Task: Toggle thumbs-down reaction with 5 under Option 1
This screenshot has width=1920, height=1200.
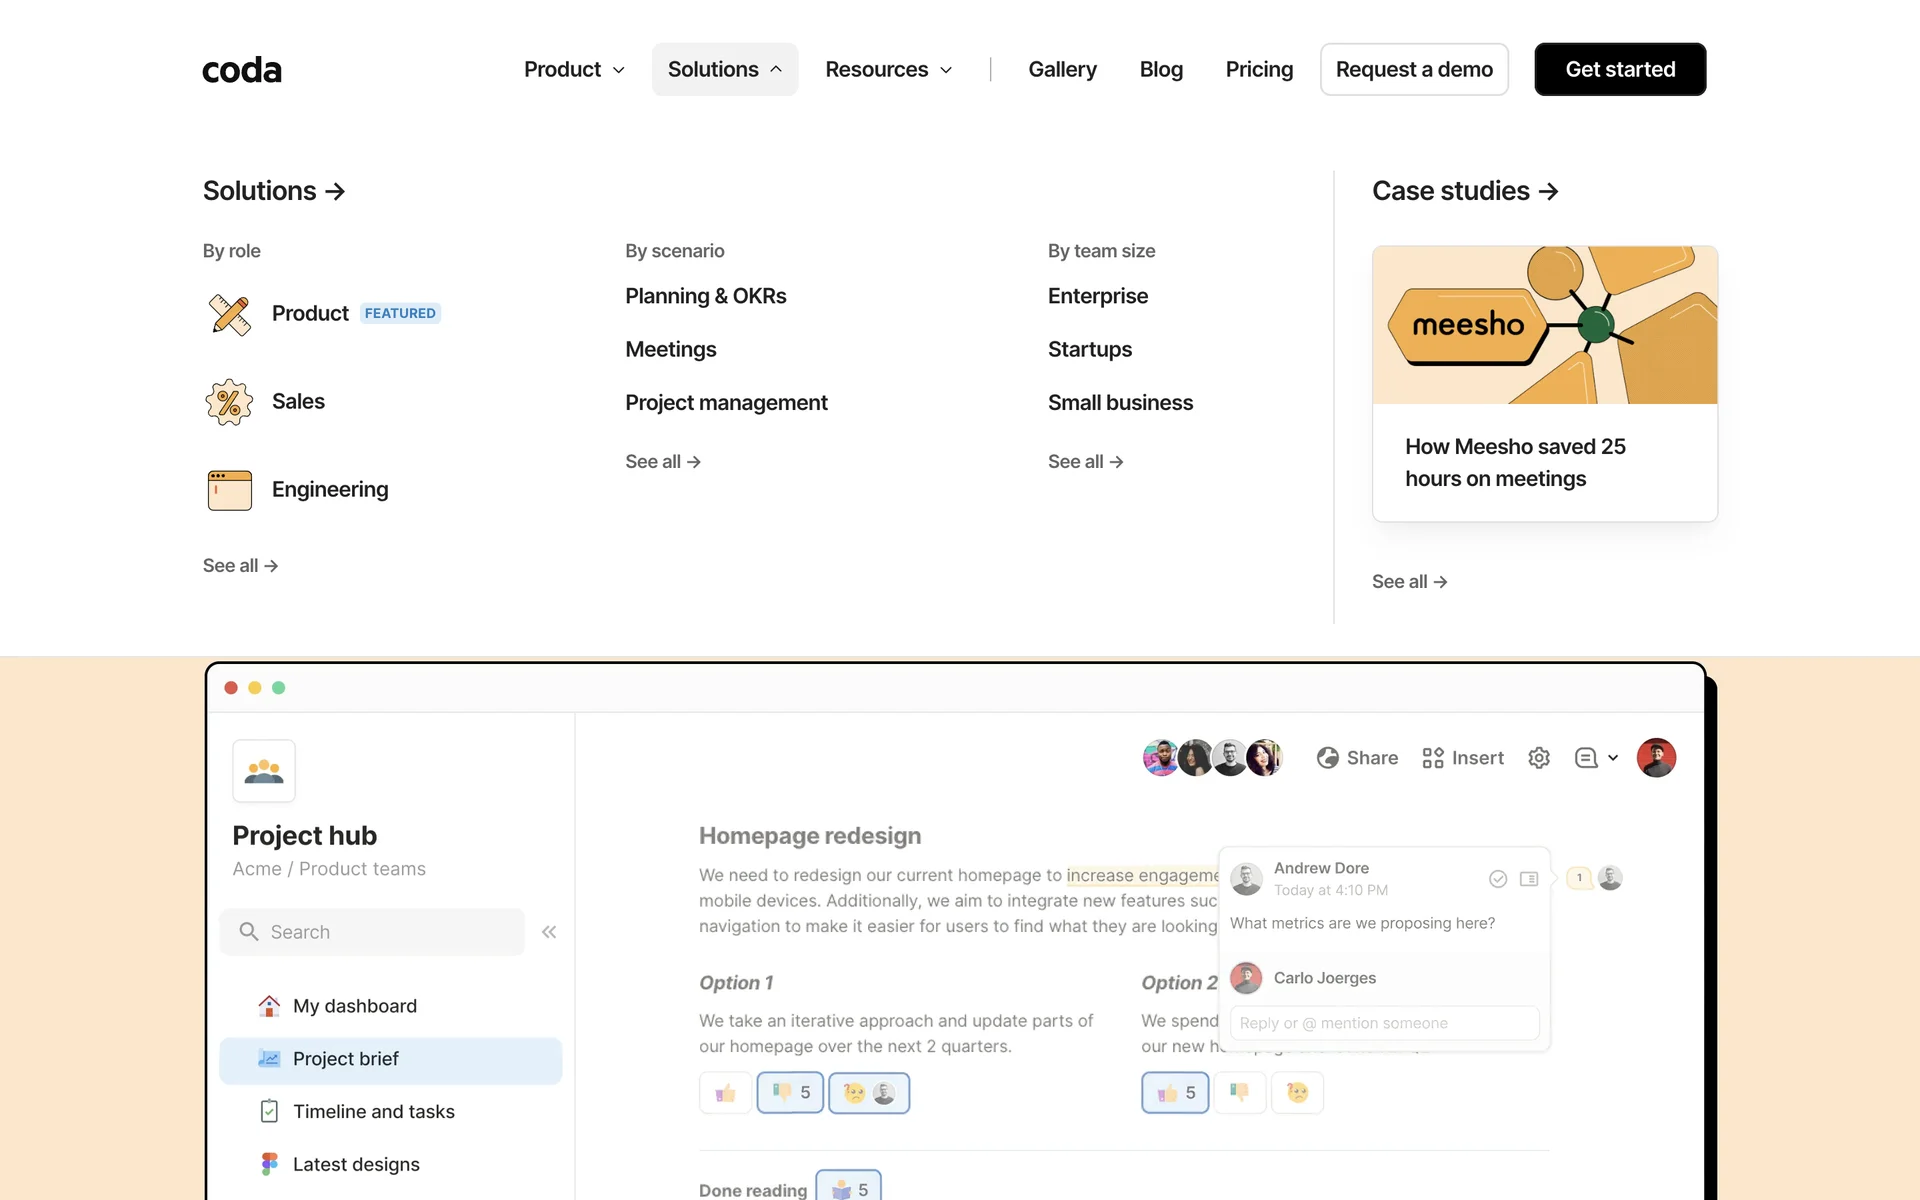Action: [x=790, y=1093]
